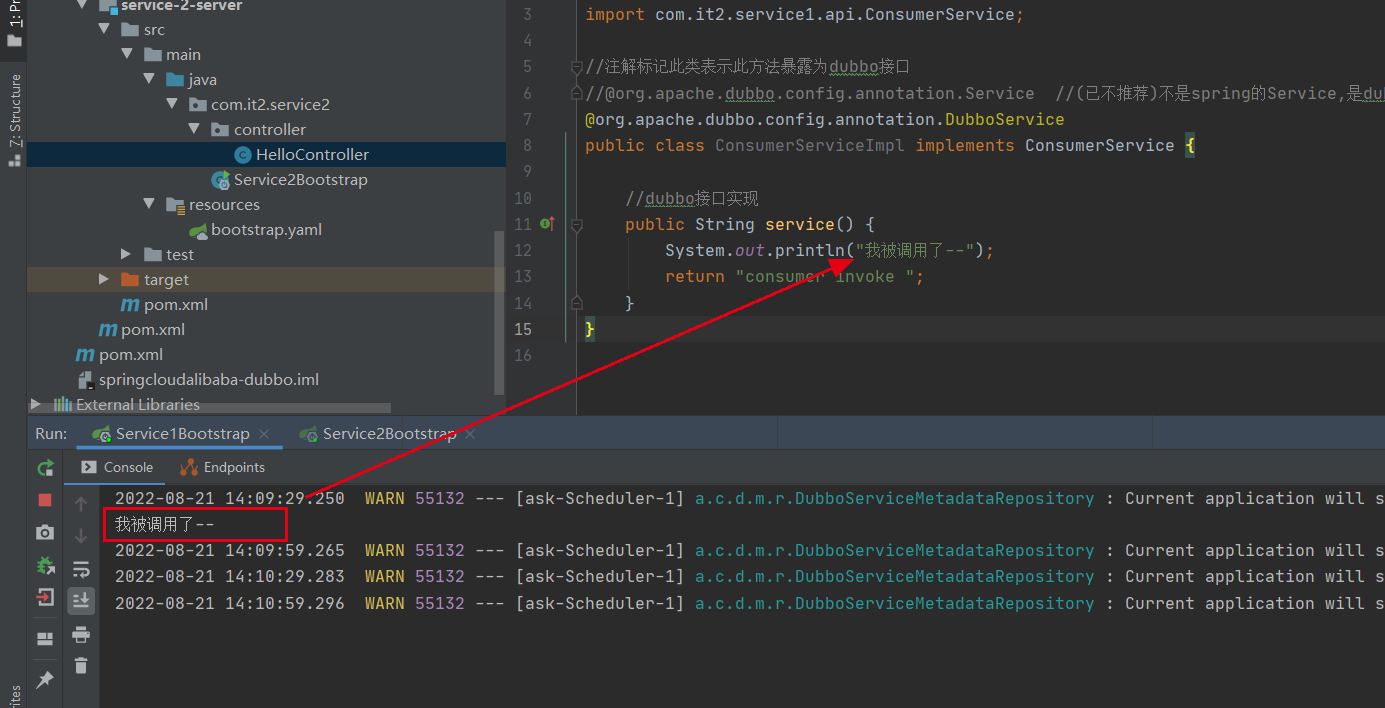Collapse the controller package

click(x=194, y=130)
